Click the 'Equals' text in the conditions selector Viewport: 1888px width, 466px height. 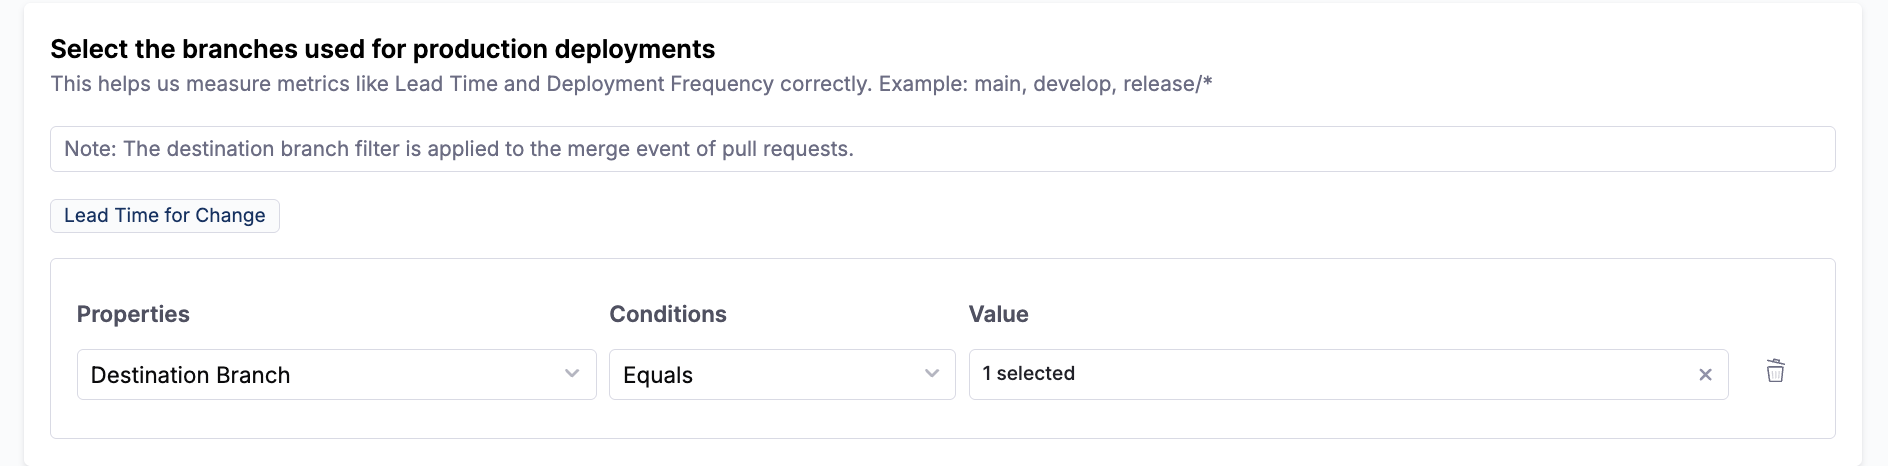coord(658,375)
